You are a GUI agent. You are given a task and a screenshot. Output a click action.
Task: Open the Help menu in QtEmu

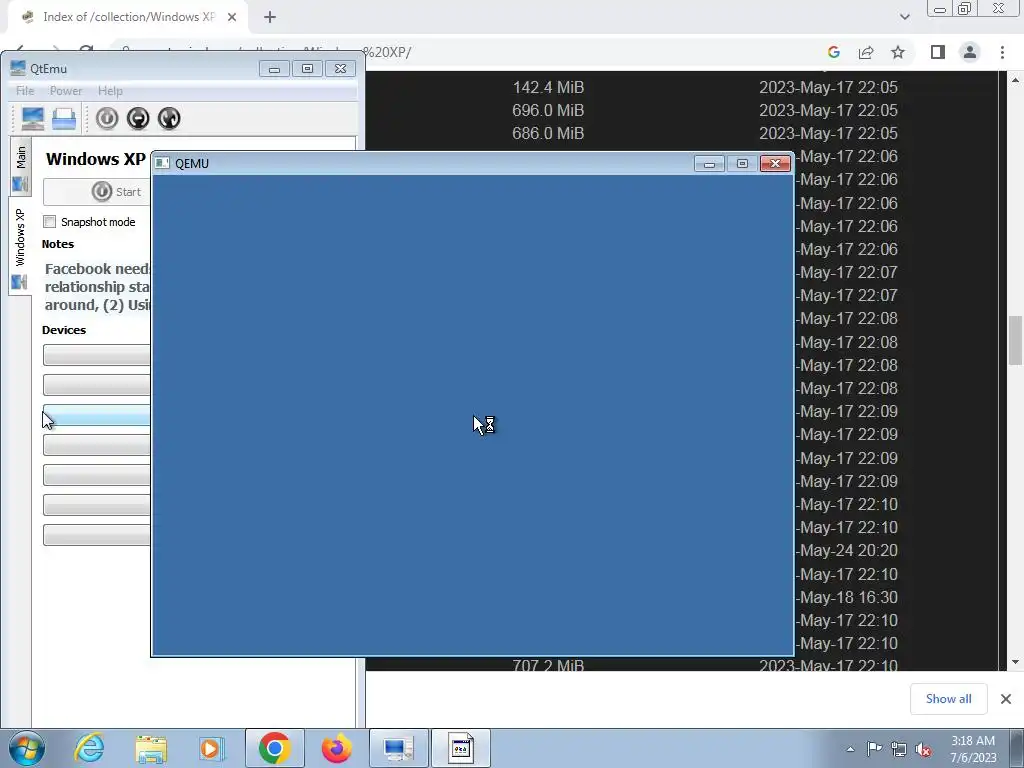pyautogui.click(x=110, y=91)
